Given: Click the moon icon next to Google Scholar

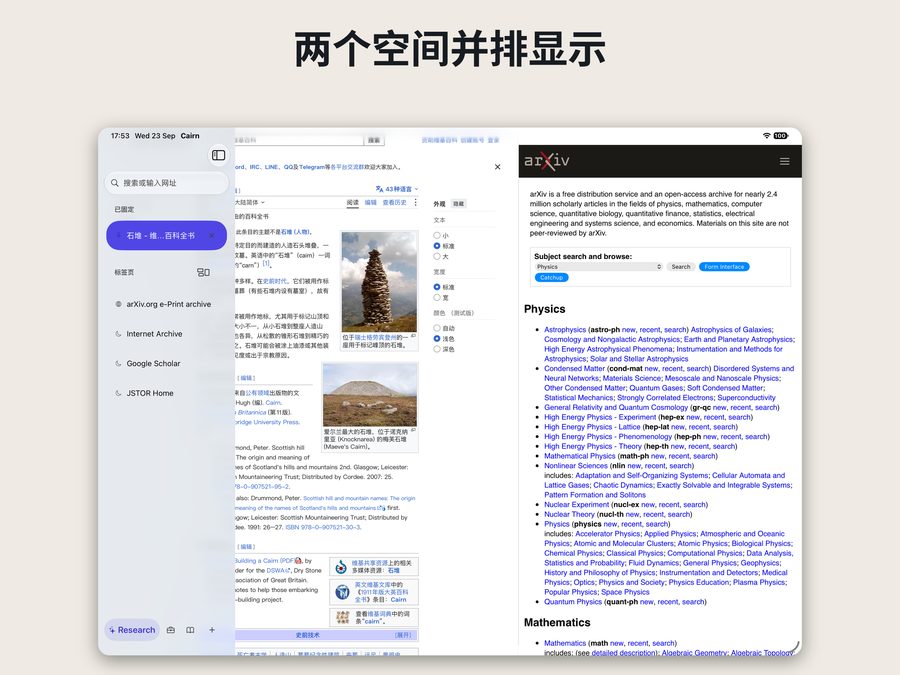Looking at the screenshot, I should coord(118,363).
